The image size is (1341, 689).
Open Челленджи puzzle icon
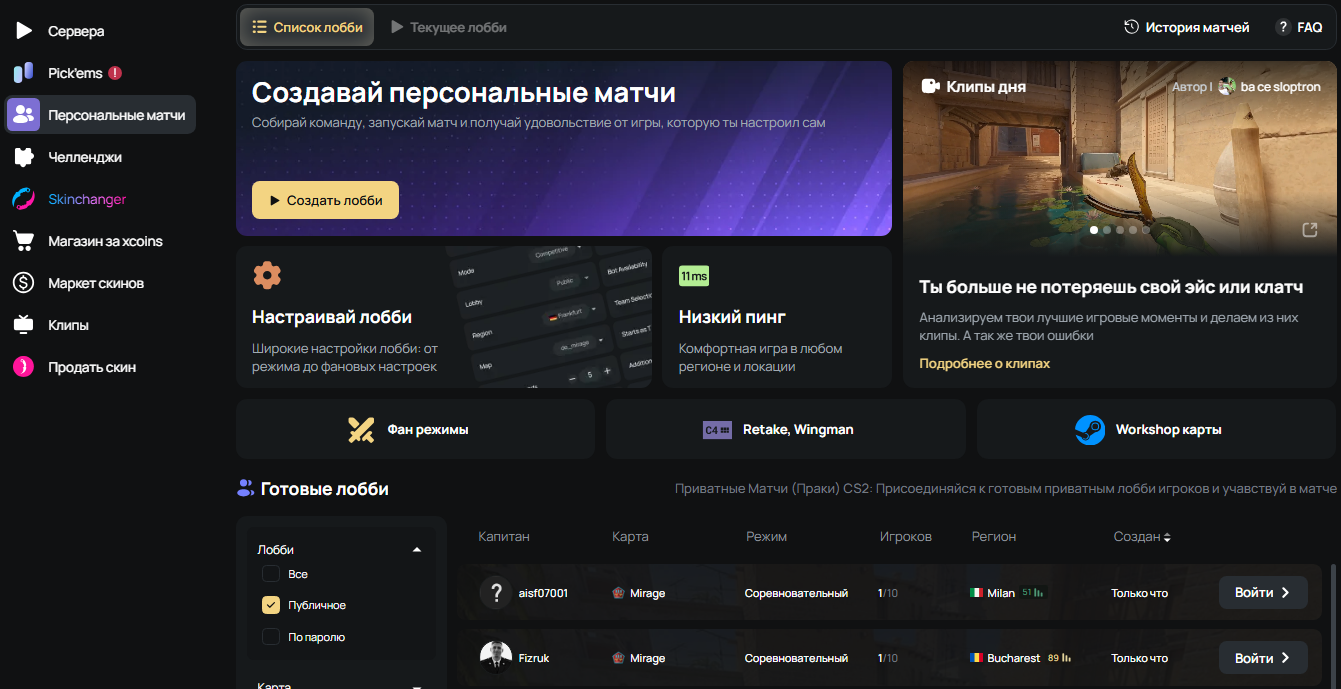coord(23,157)
